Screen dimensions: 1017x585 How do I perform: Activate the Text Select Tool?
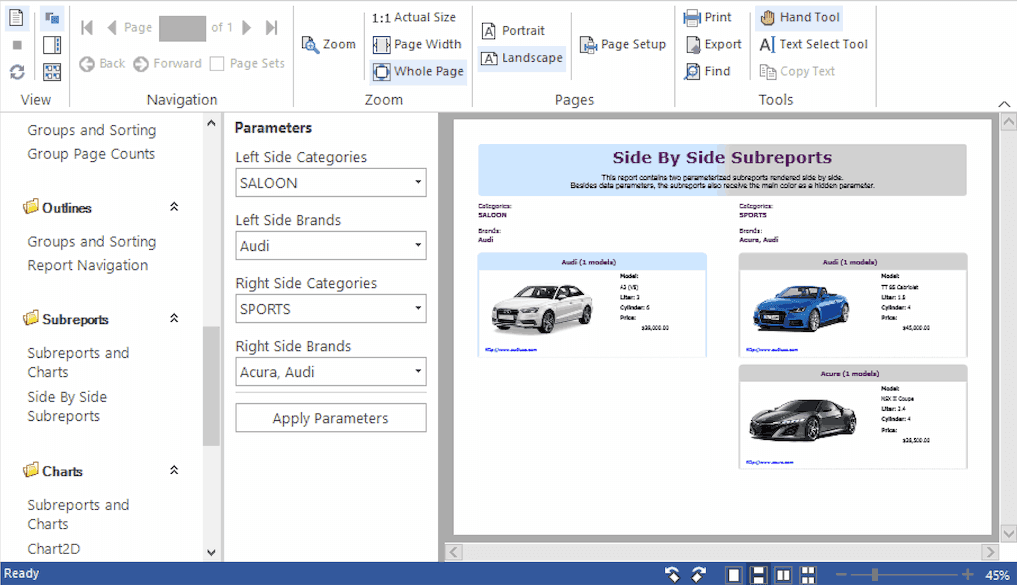(x=813, y=44)
